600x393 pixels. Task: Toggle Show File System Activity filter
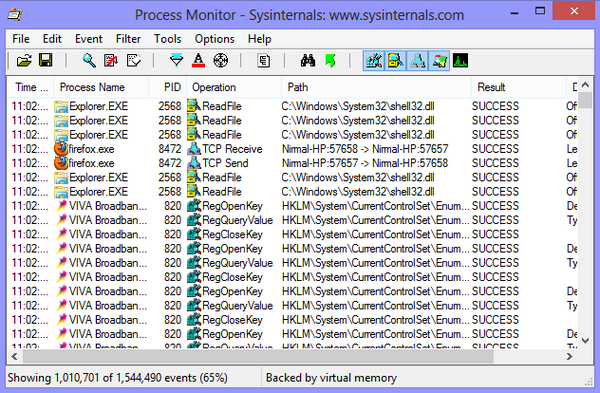[x=395, y=60]
